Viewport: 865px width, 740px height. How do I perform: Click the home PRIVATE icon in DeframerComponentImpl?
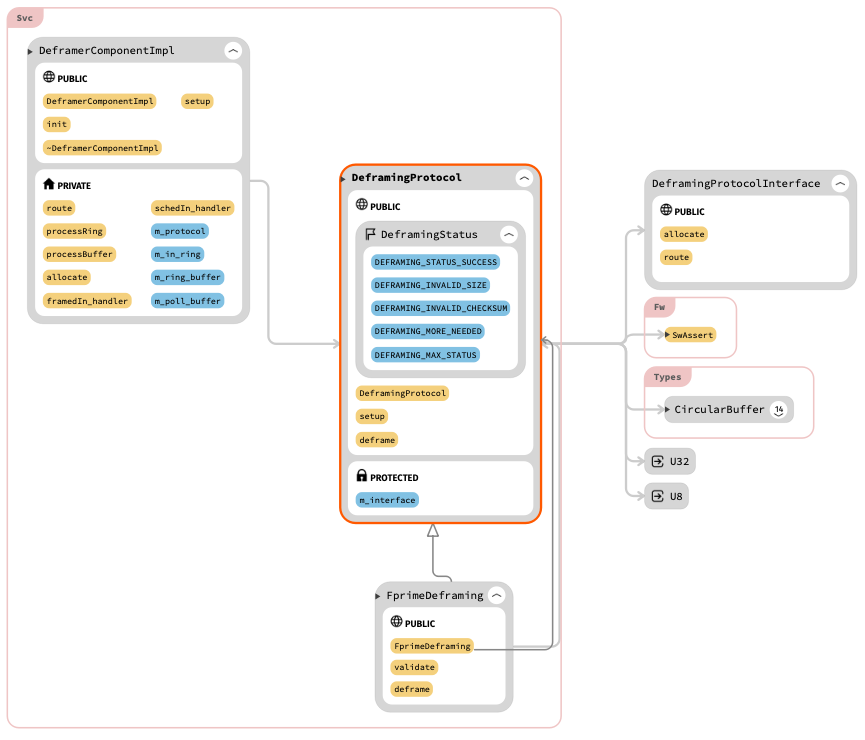point(46,185)
